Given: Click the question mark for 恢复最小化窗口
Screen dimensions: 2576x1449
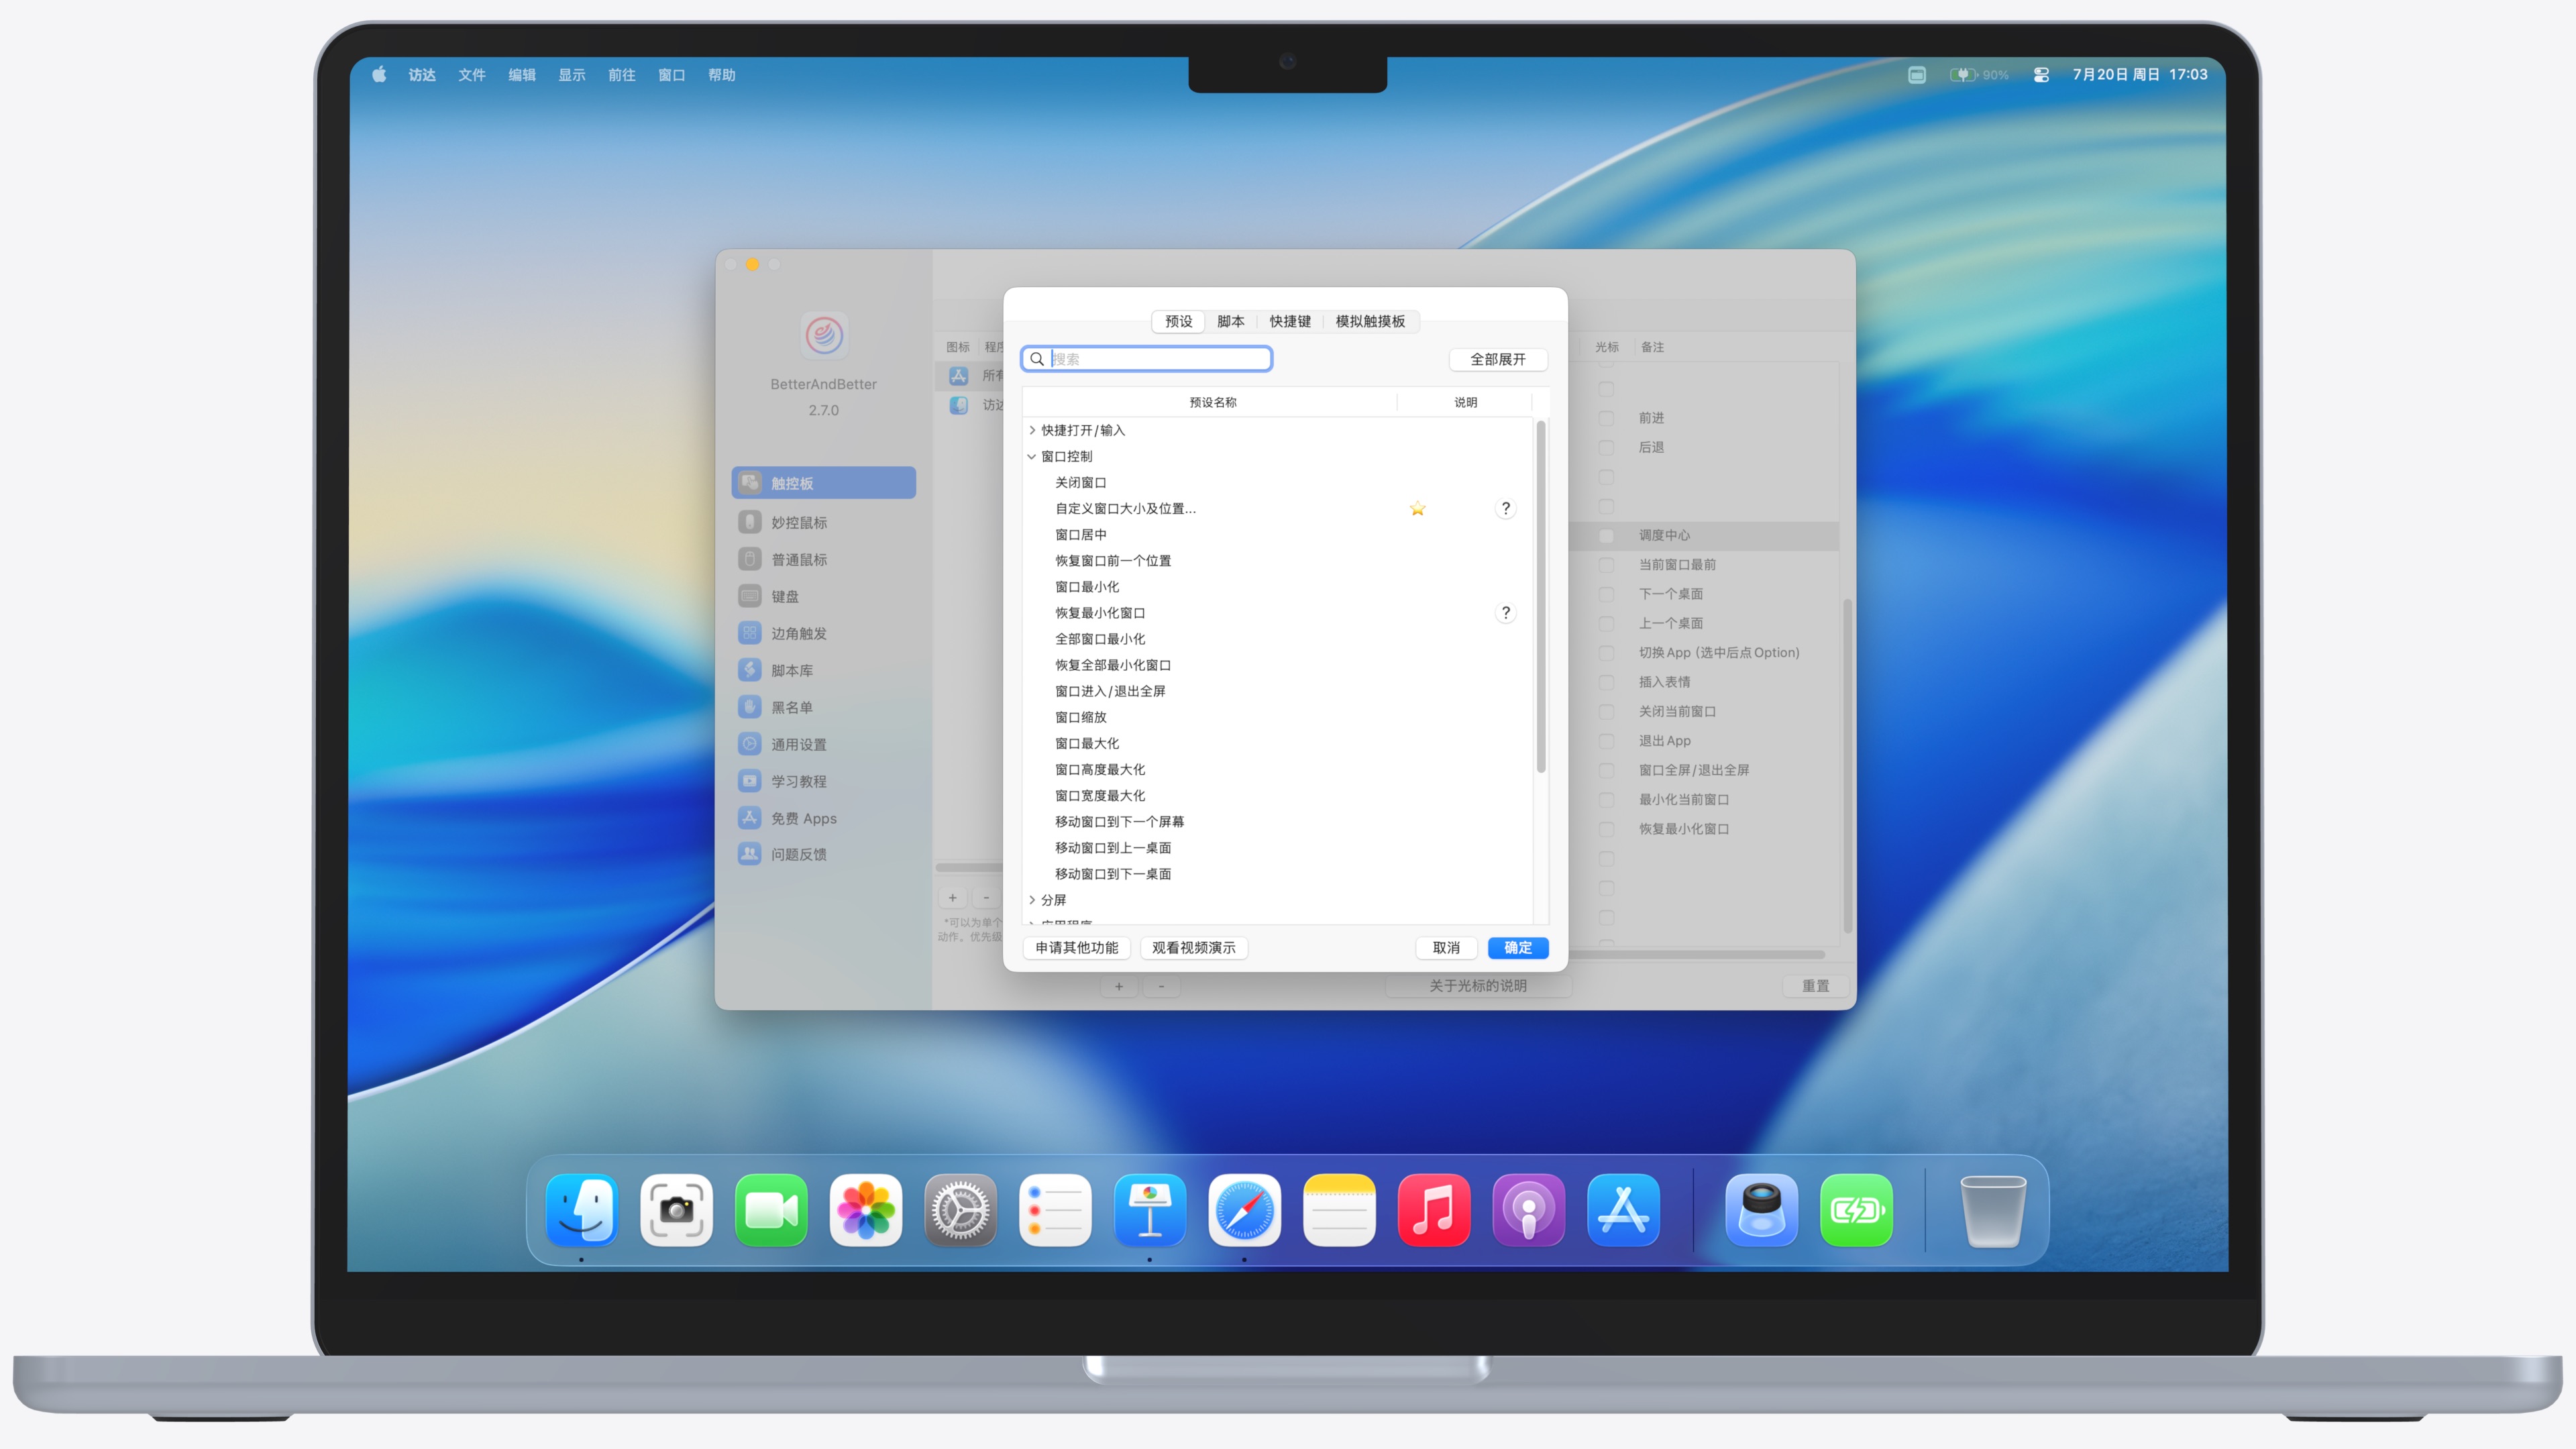Looking at the screenshot, I should (x=1505, y=613).
